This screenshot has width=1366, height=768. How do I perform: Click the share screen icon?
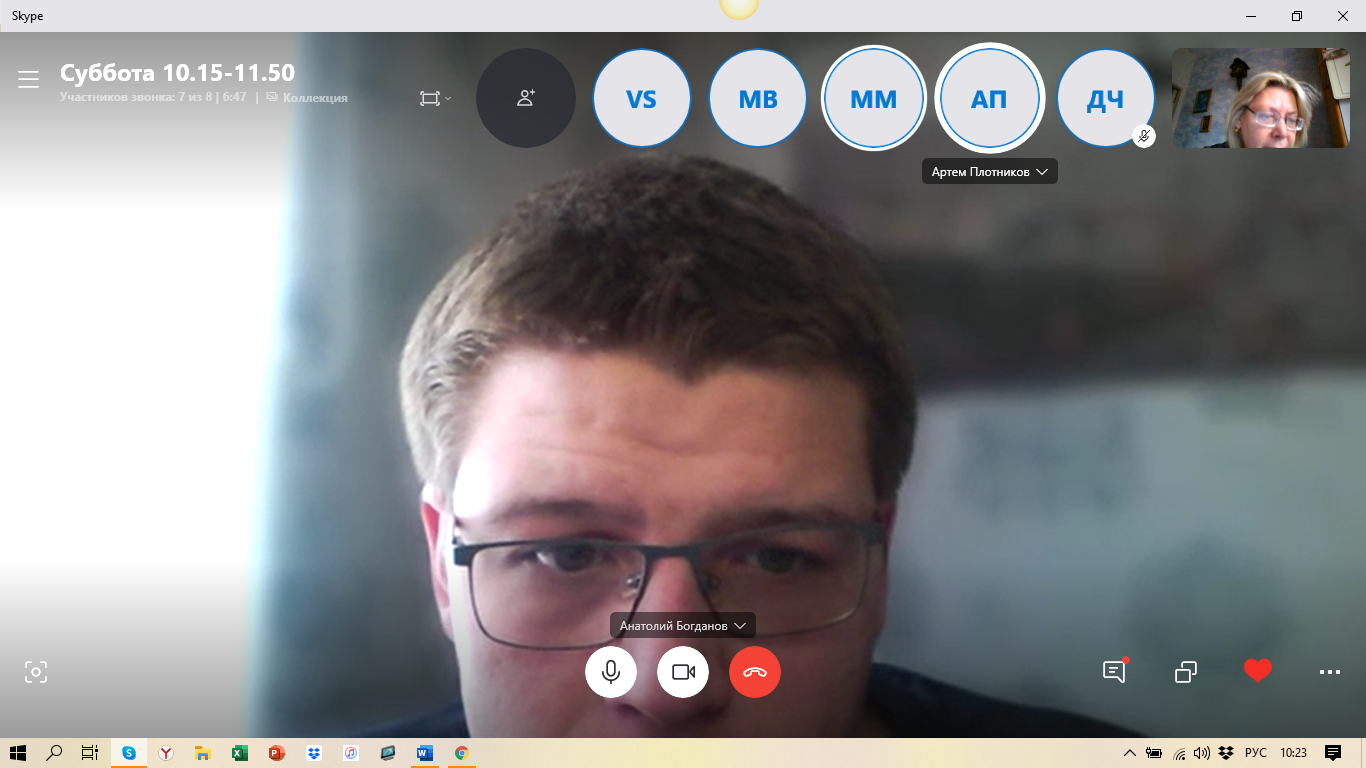click(1186, 671)
